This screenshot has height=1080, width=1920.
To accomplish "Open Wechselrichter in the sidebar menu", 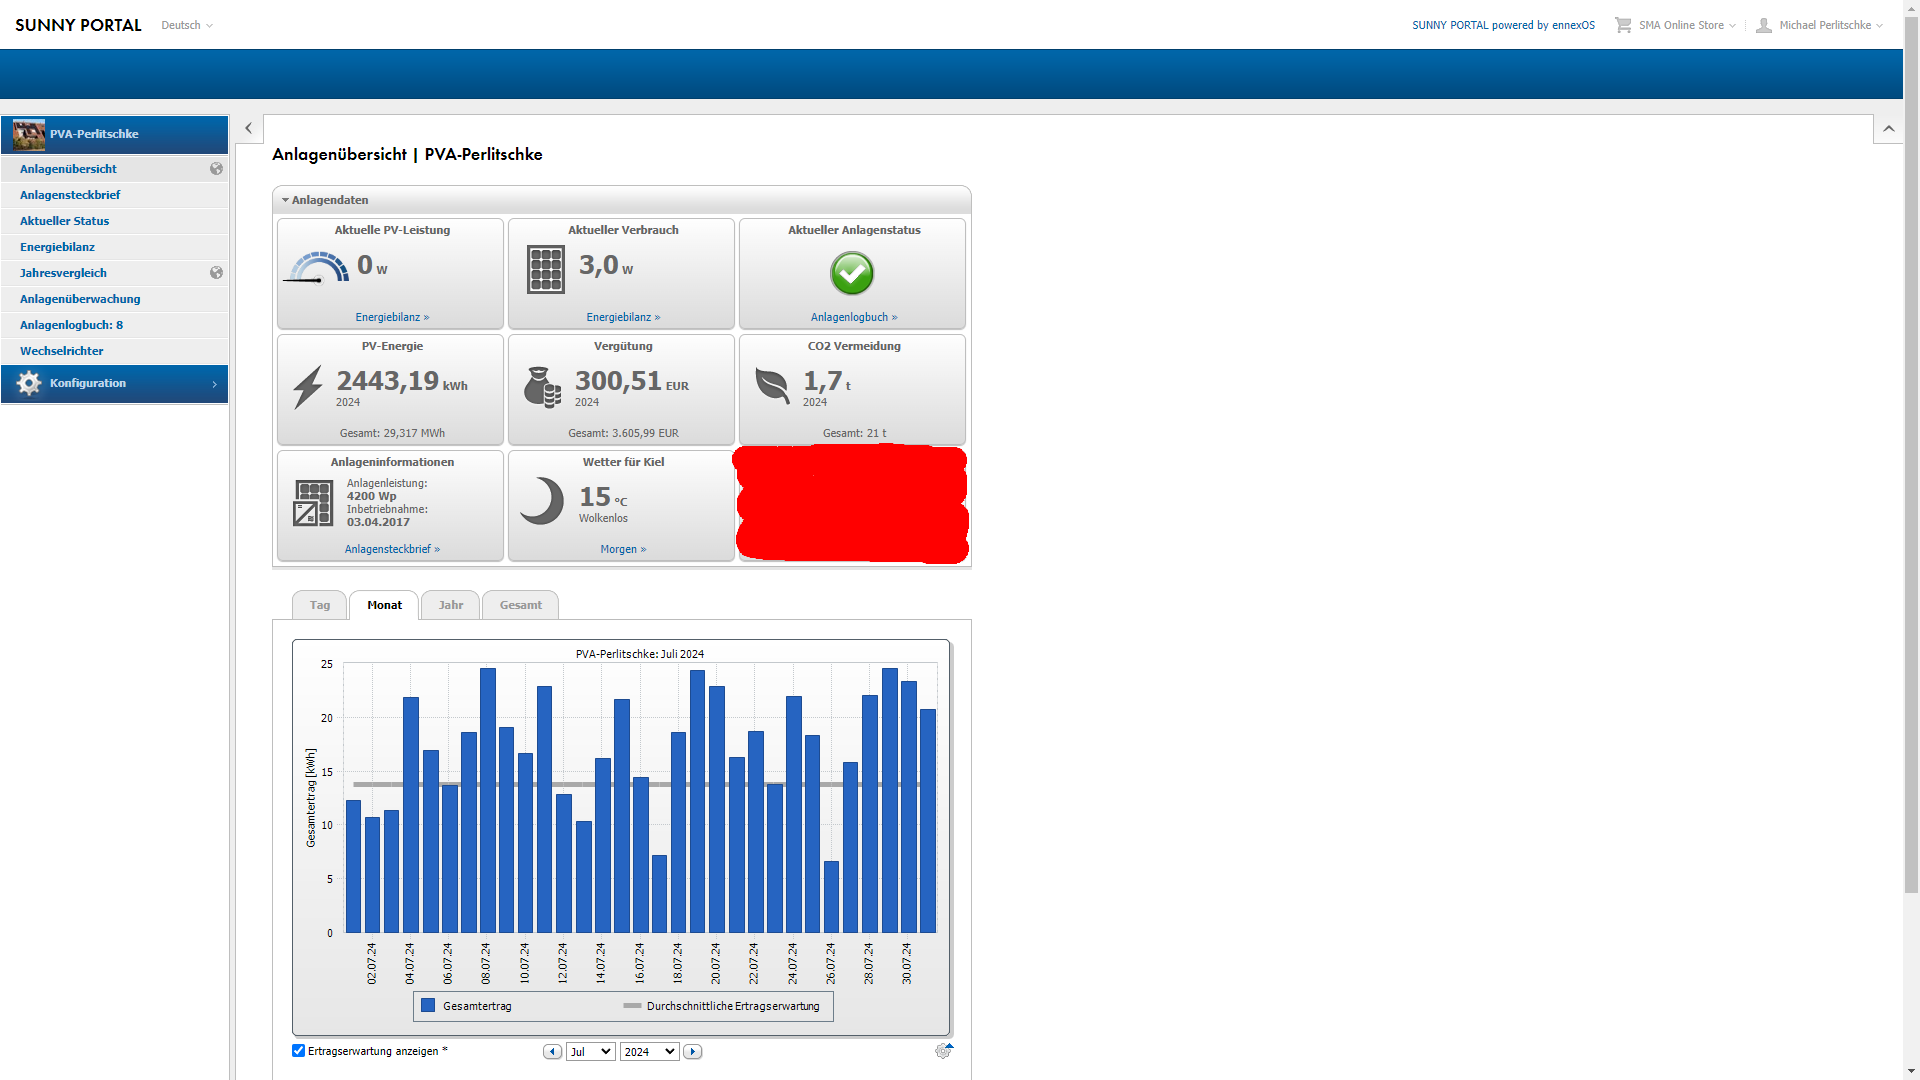I will tap(61, 351).
